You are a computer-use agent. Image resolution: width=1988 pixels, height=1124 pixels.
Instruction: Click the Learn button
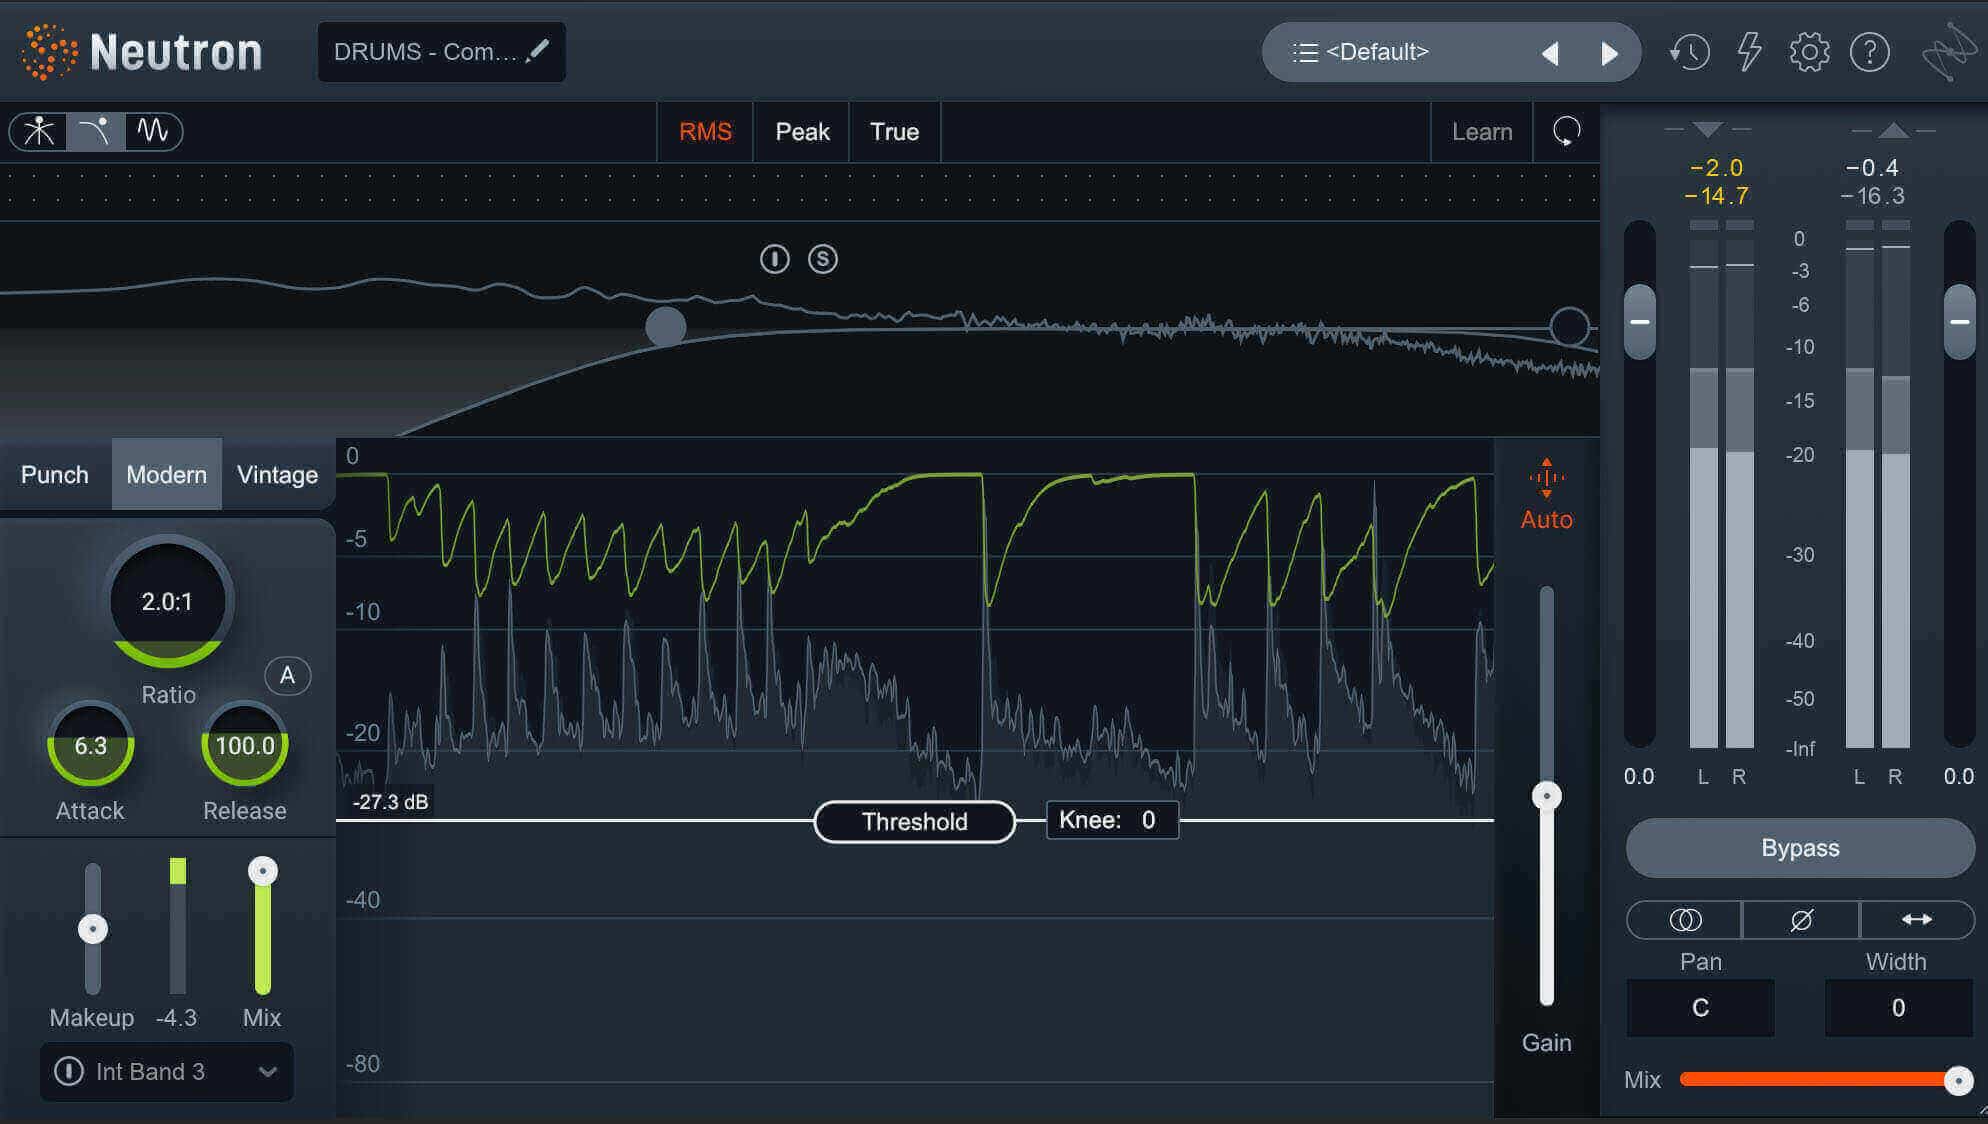pos(1482,131)
